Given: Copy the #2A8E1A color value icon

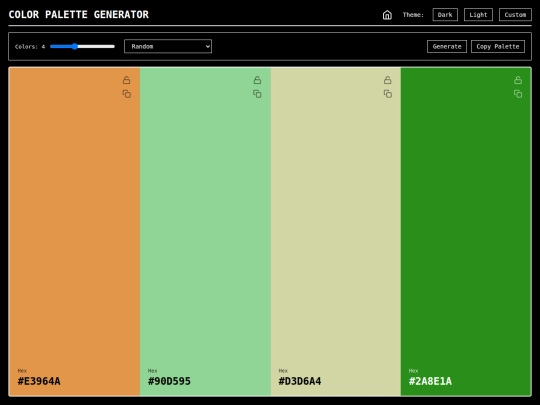Looking at the screenshot, I should pyautogui.click(x=518, y=94).
